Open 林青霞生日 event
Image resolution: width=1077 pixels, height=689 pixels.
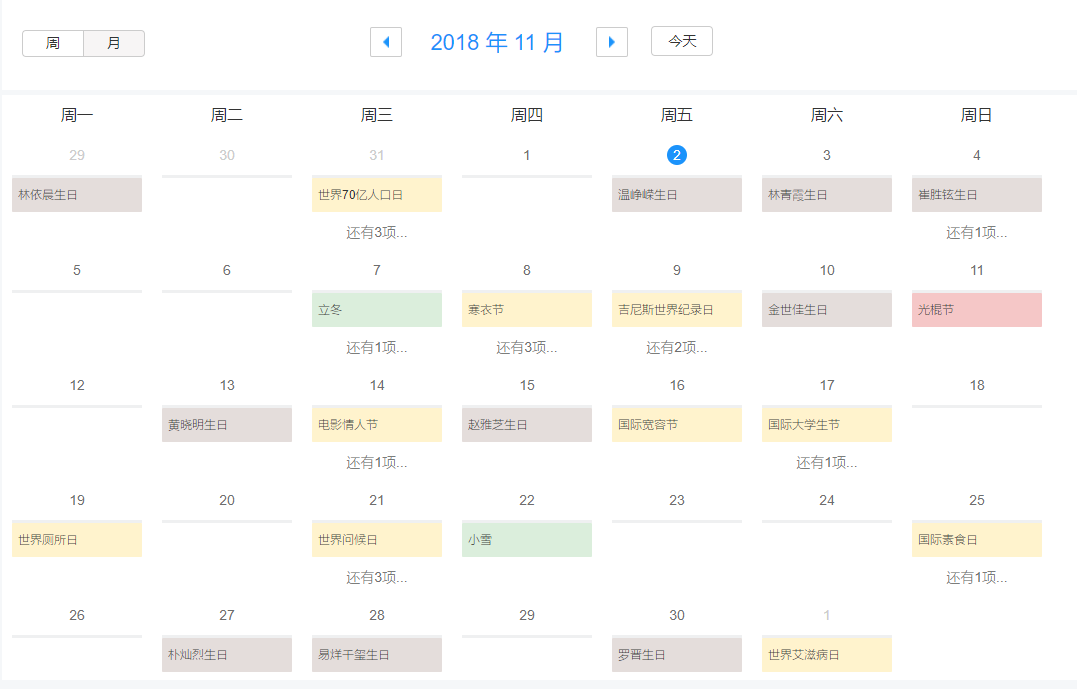826,195
